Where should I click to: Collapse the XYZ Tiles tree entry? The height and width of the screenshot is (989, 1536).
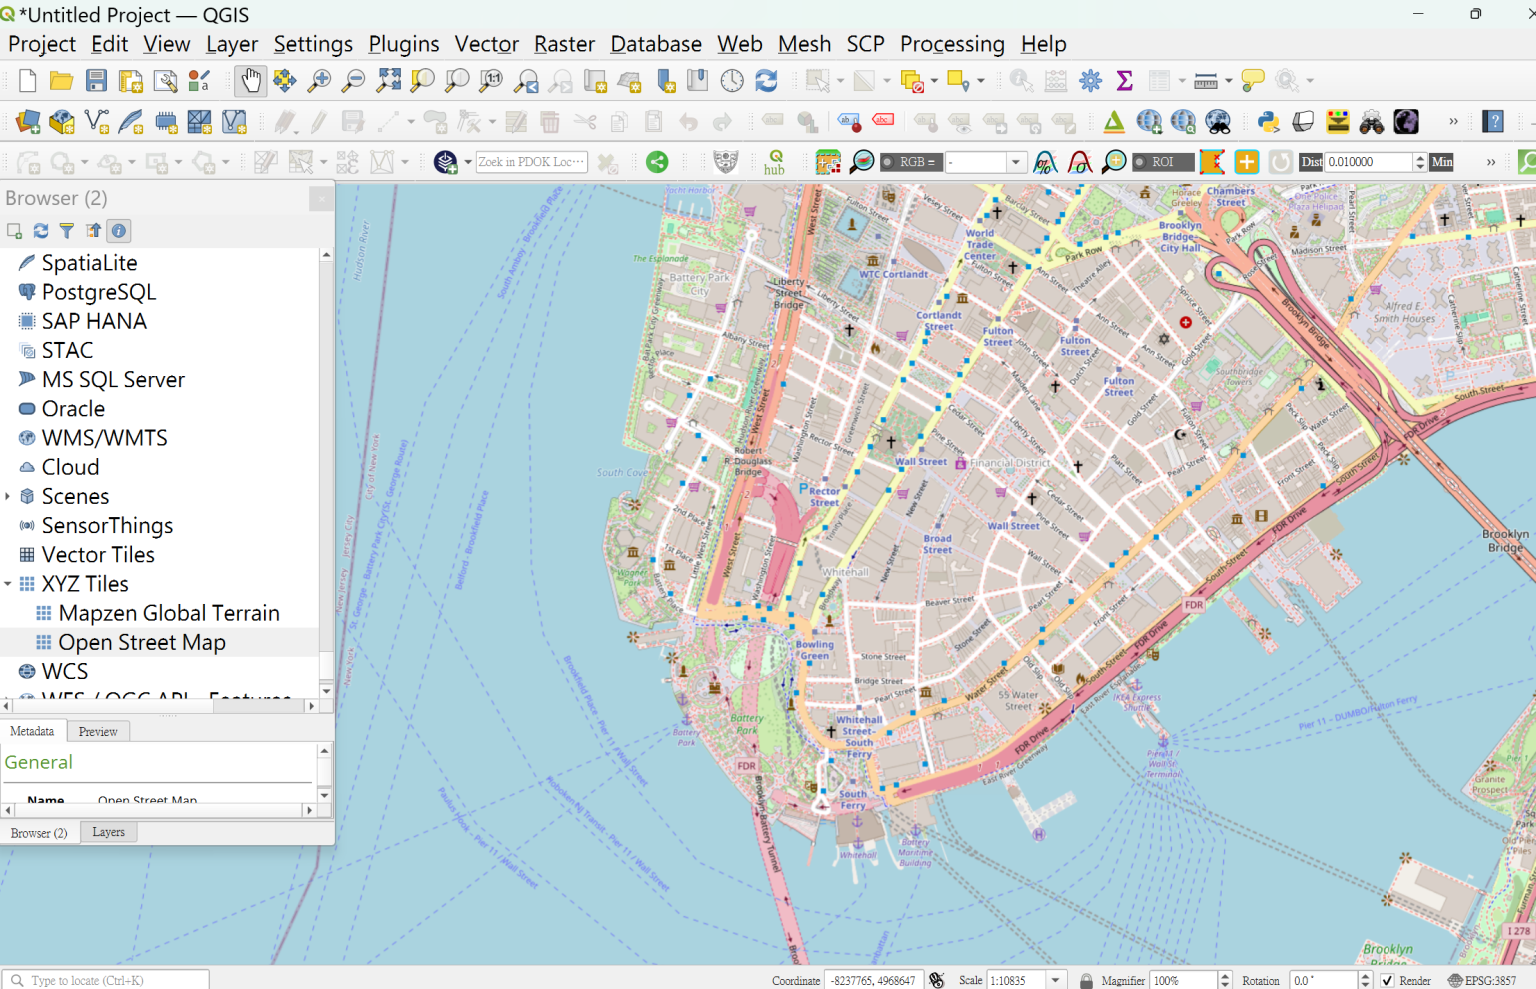(8, 583)
